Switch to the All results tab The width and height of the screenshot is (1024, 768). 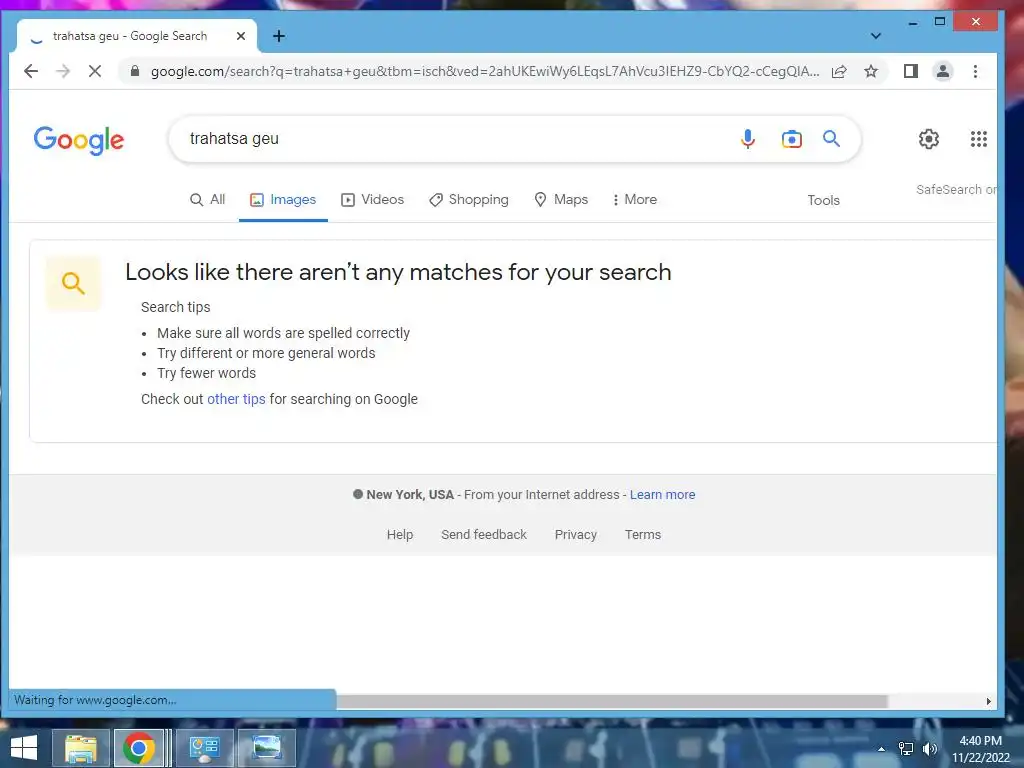click(208, 200)
